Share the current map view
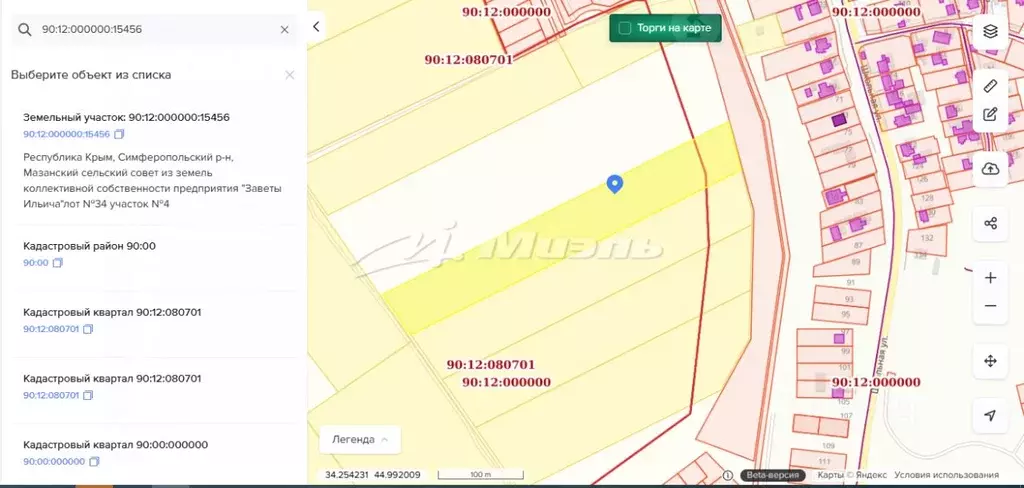Screen dimensions: 1024x488 pyautogui.click(x=990, y=223)
